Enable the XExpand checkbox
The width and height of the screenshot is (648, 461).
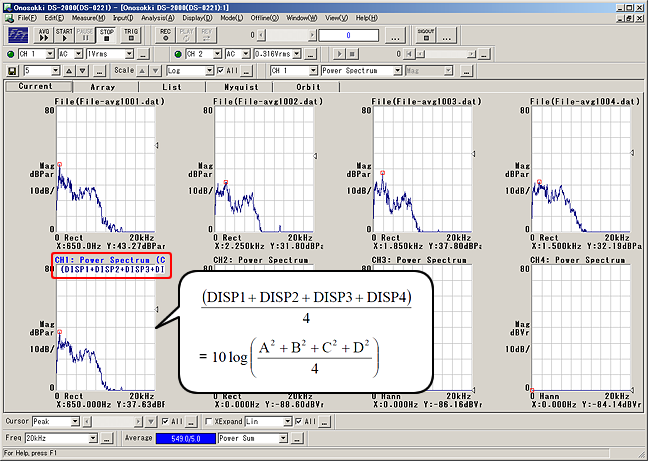209,421
